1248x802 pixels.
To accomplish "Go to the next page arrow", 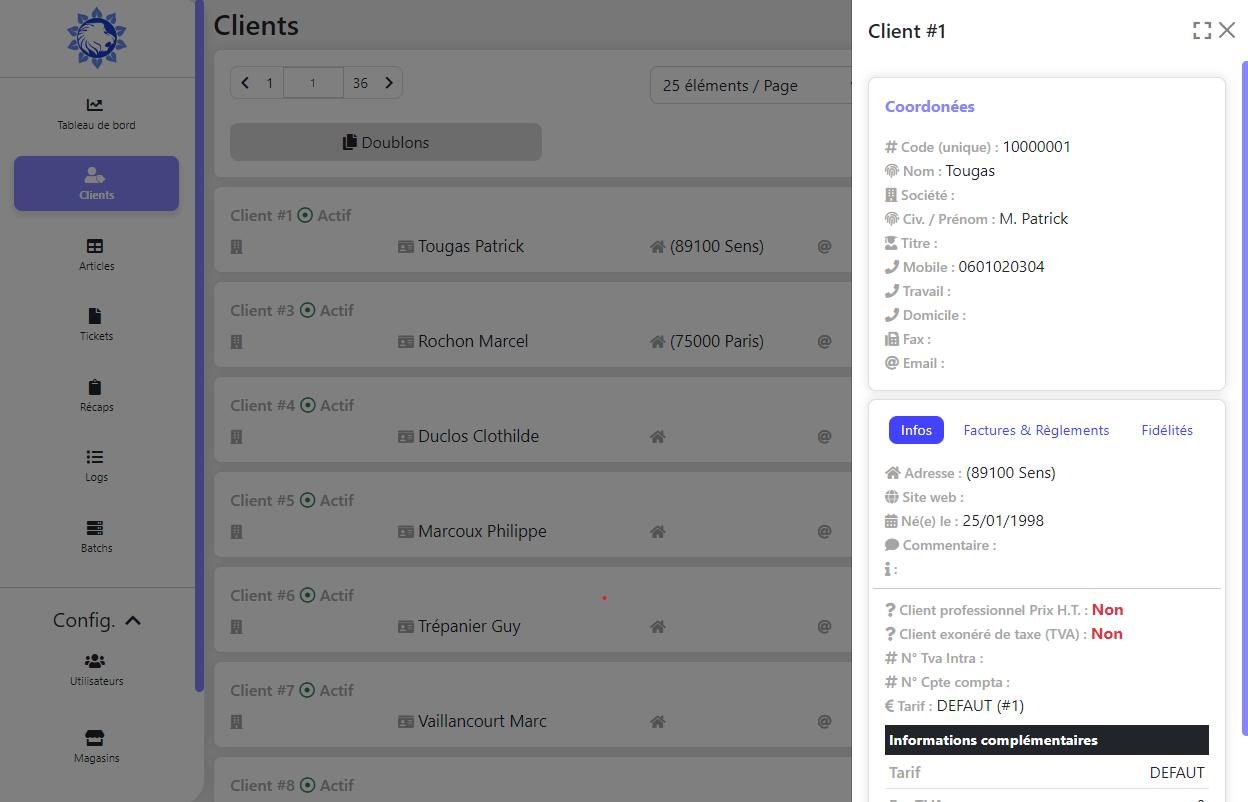I will [x=389, y=83].
